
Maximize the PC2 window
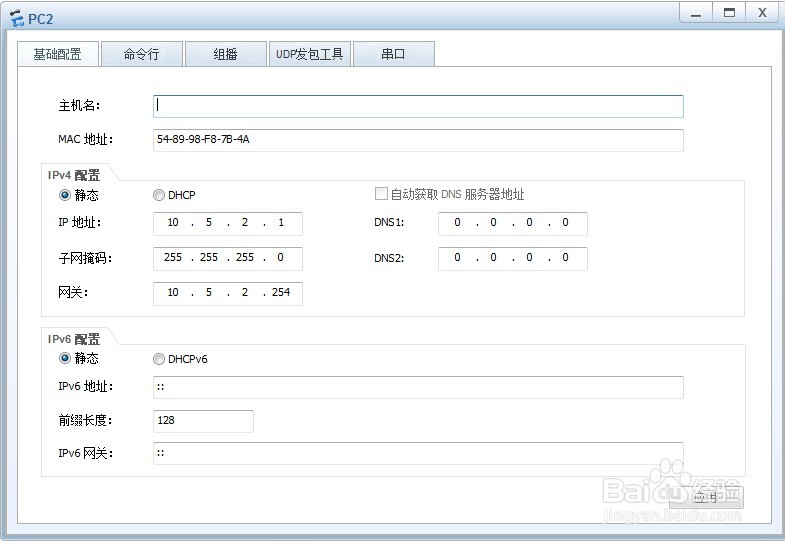(729, 13)
